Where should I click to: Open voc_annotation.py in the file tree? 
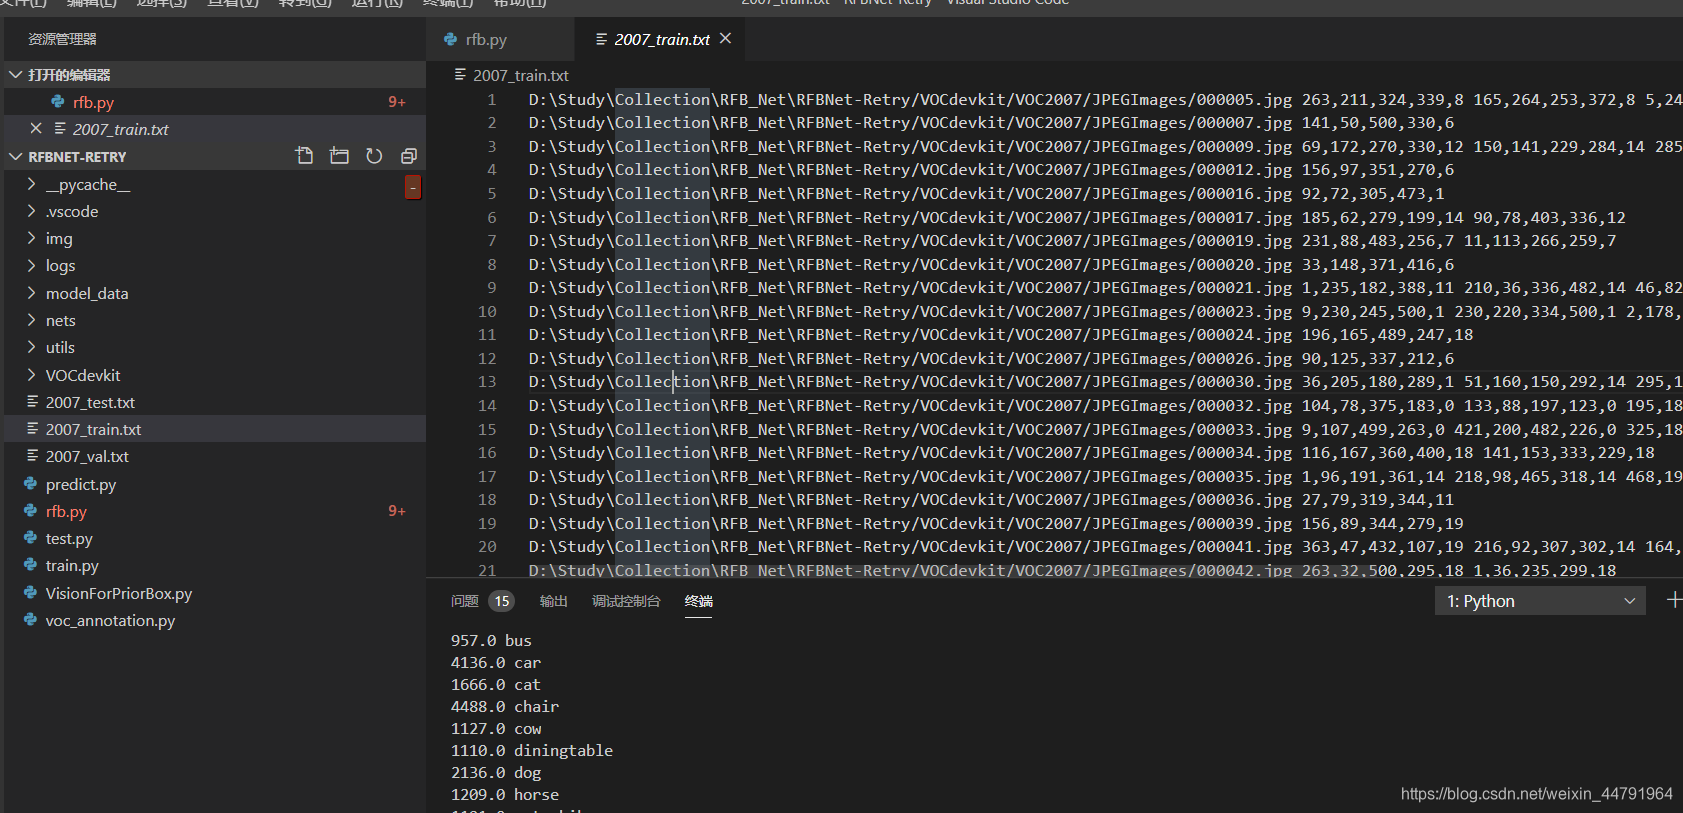tap(215, 621)
